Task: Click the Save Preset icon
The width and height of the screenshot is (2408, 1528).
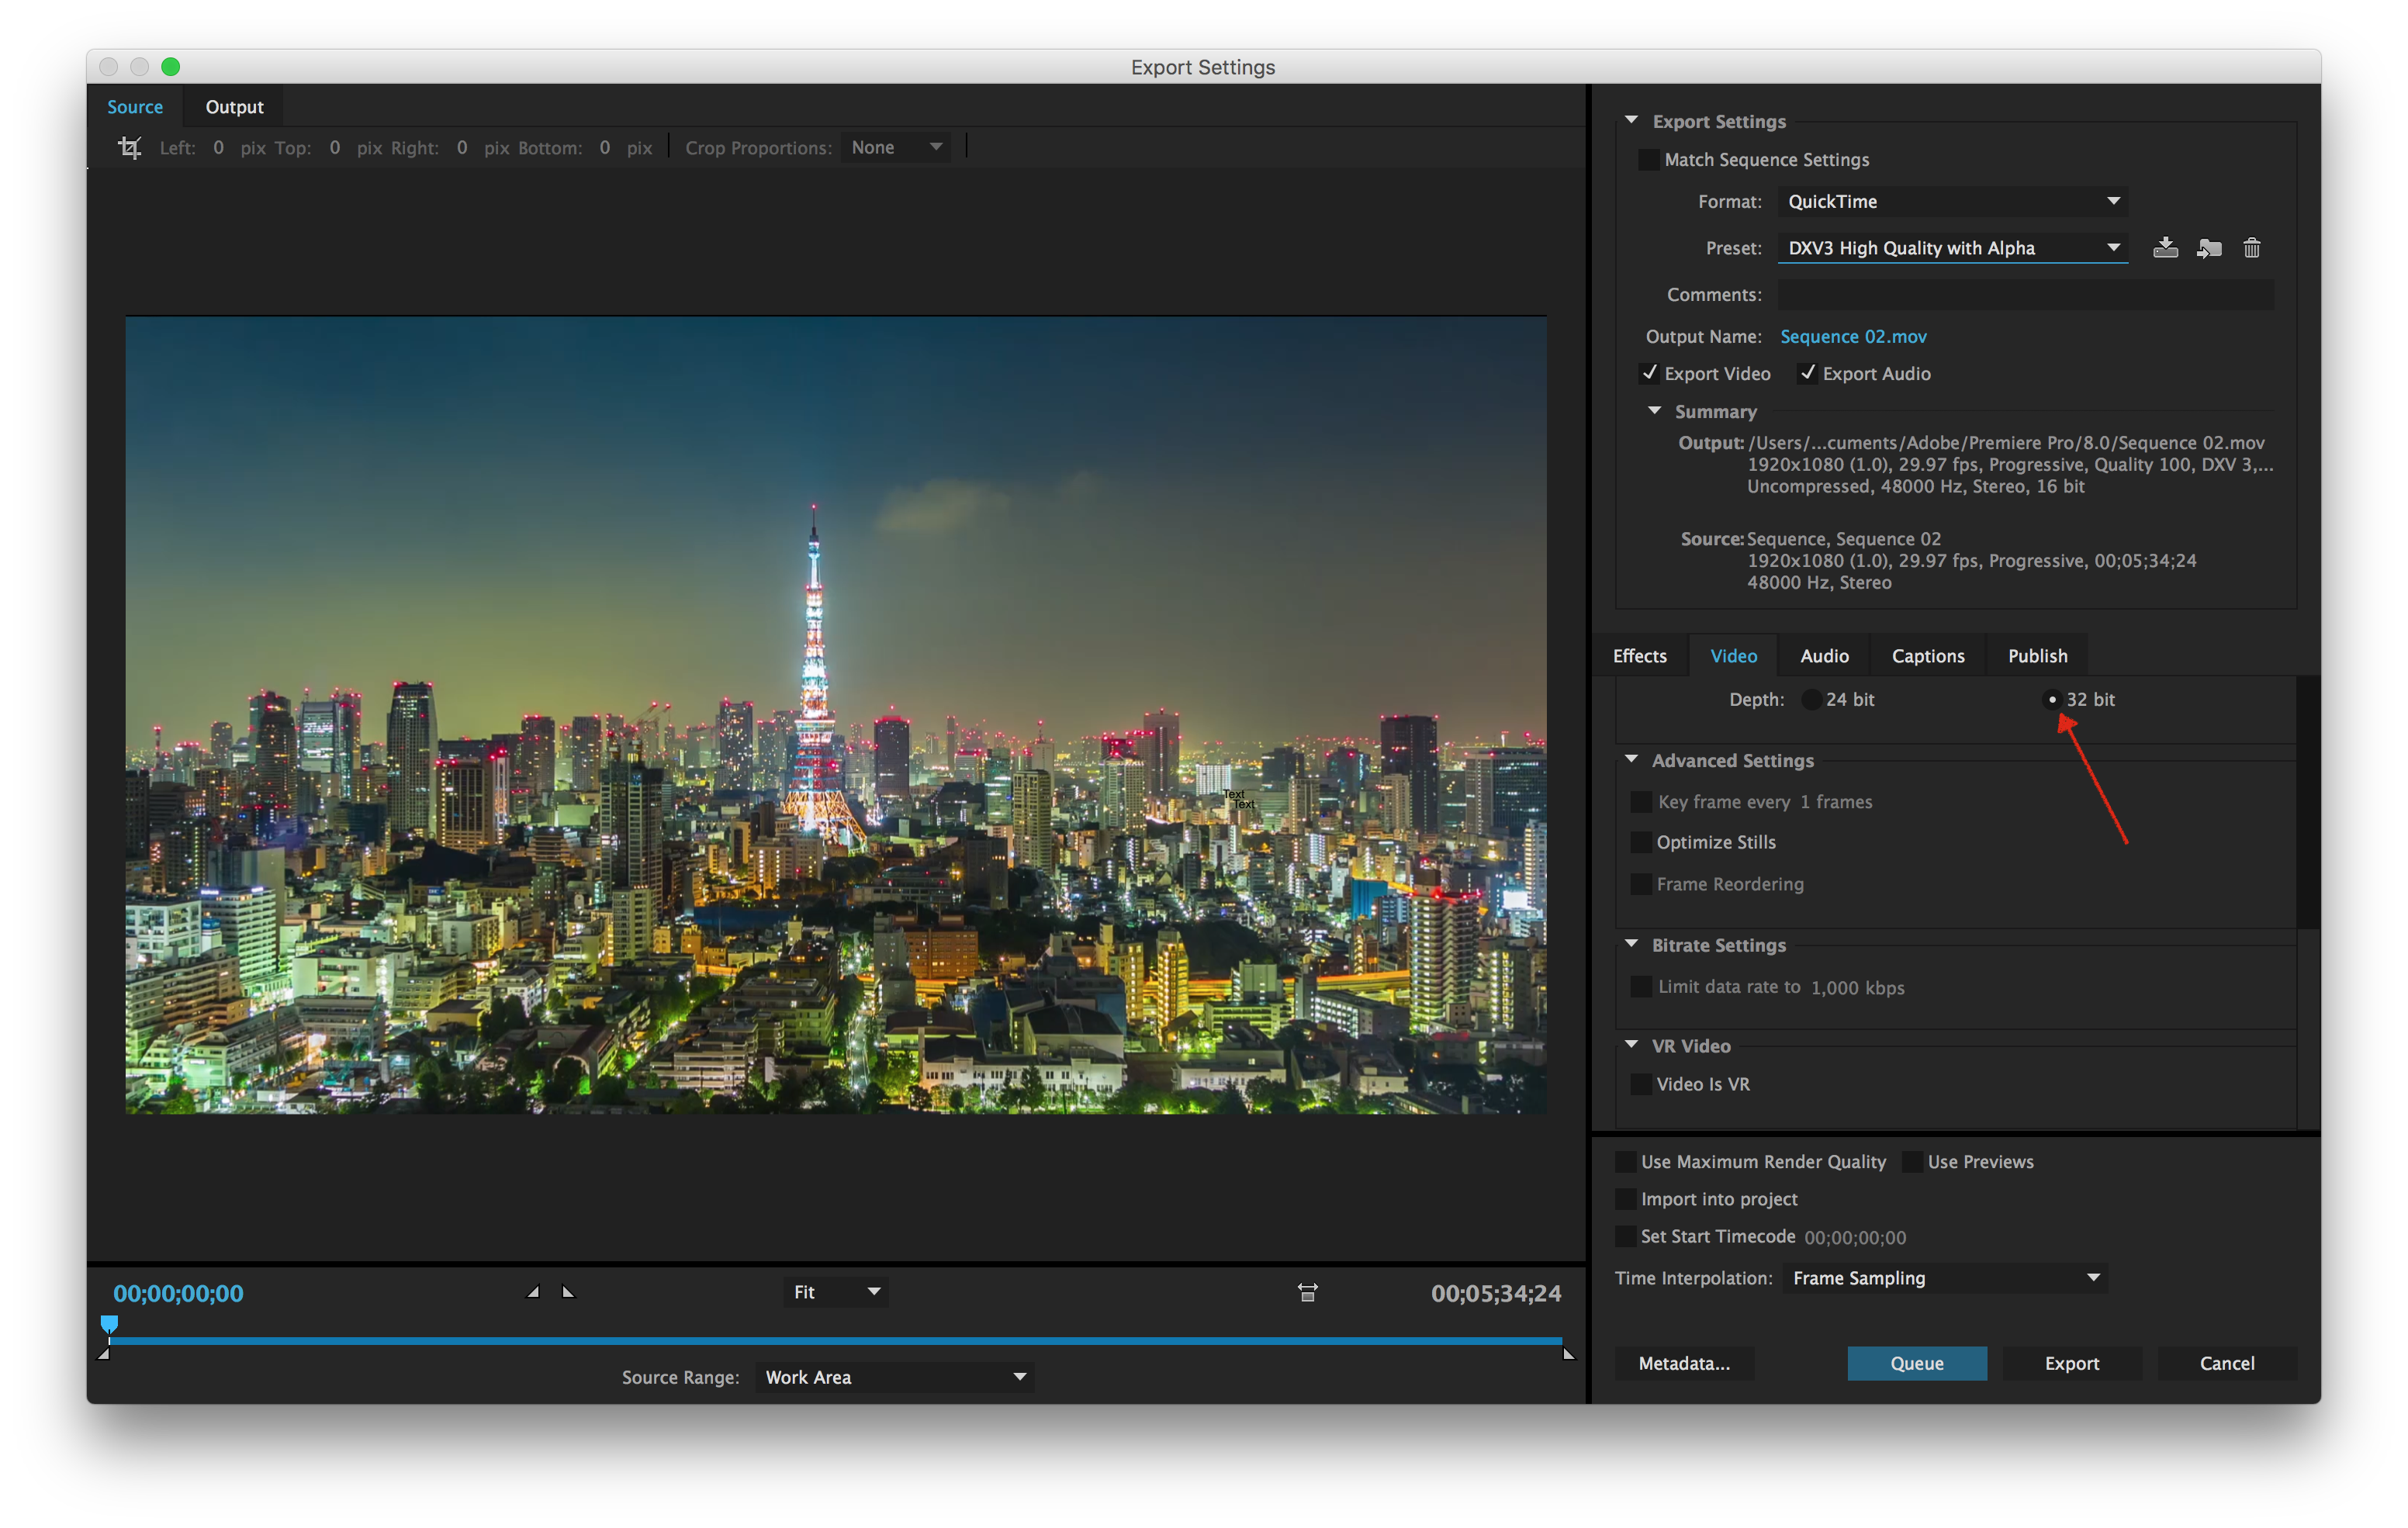Action: 2165,247
